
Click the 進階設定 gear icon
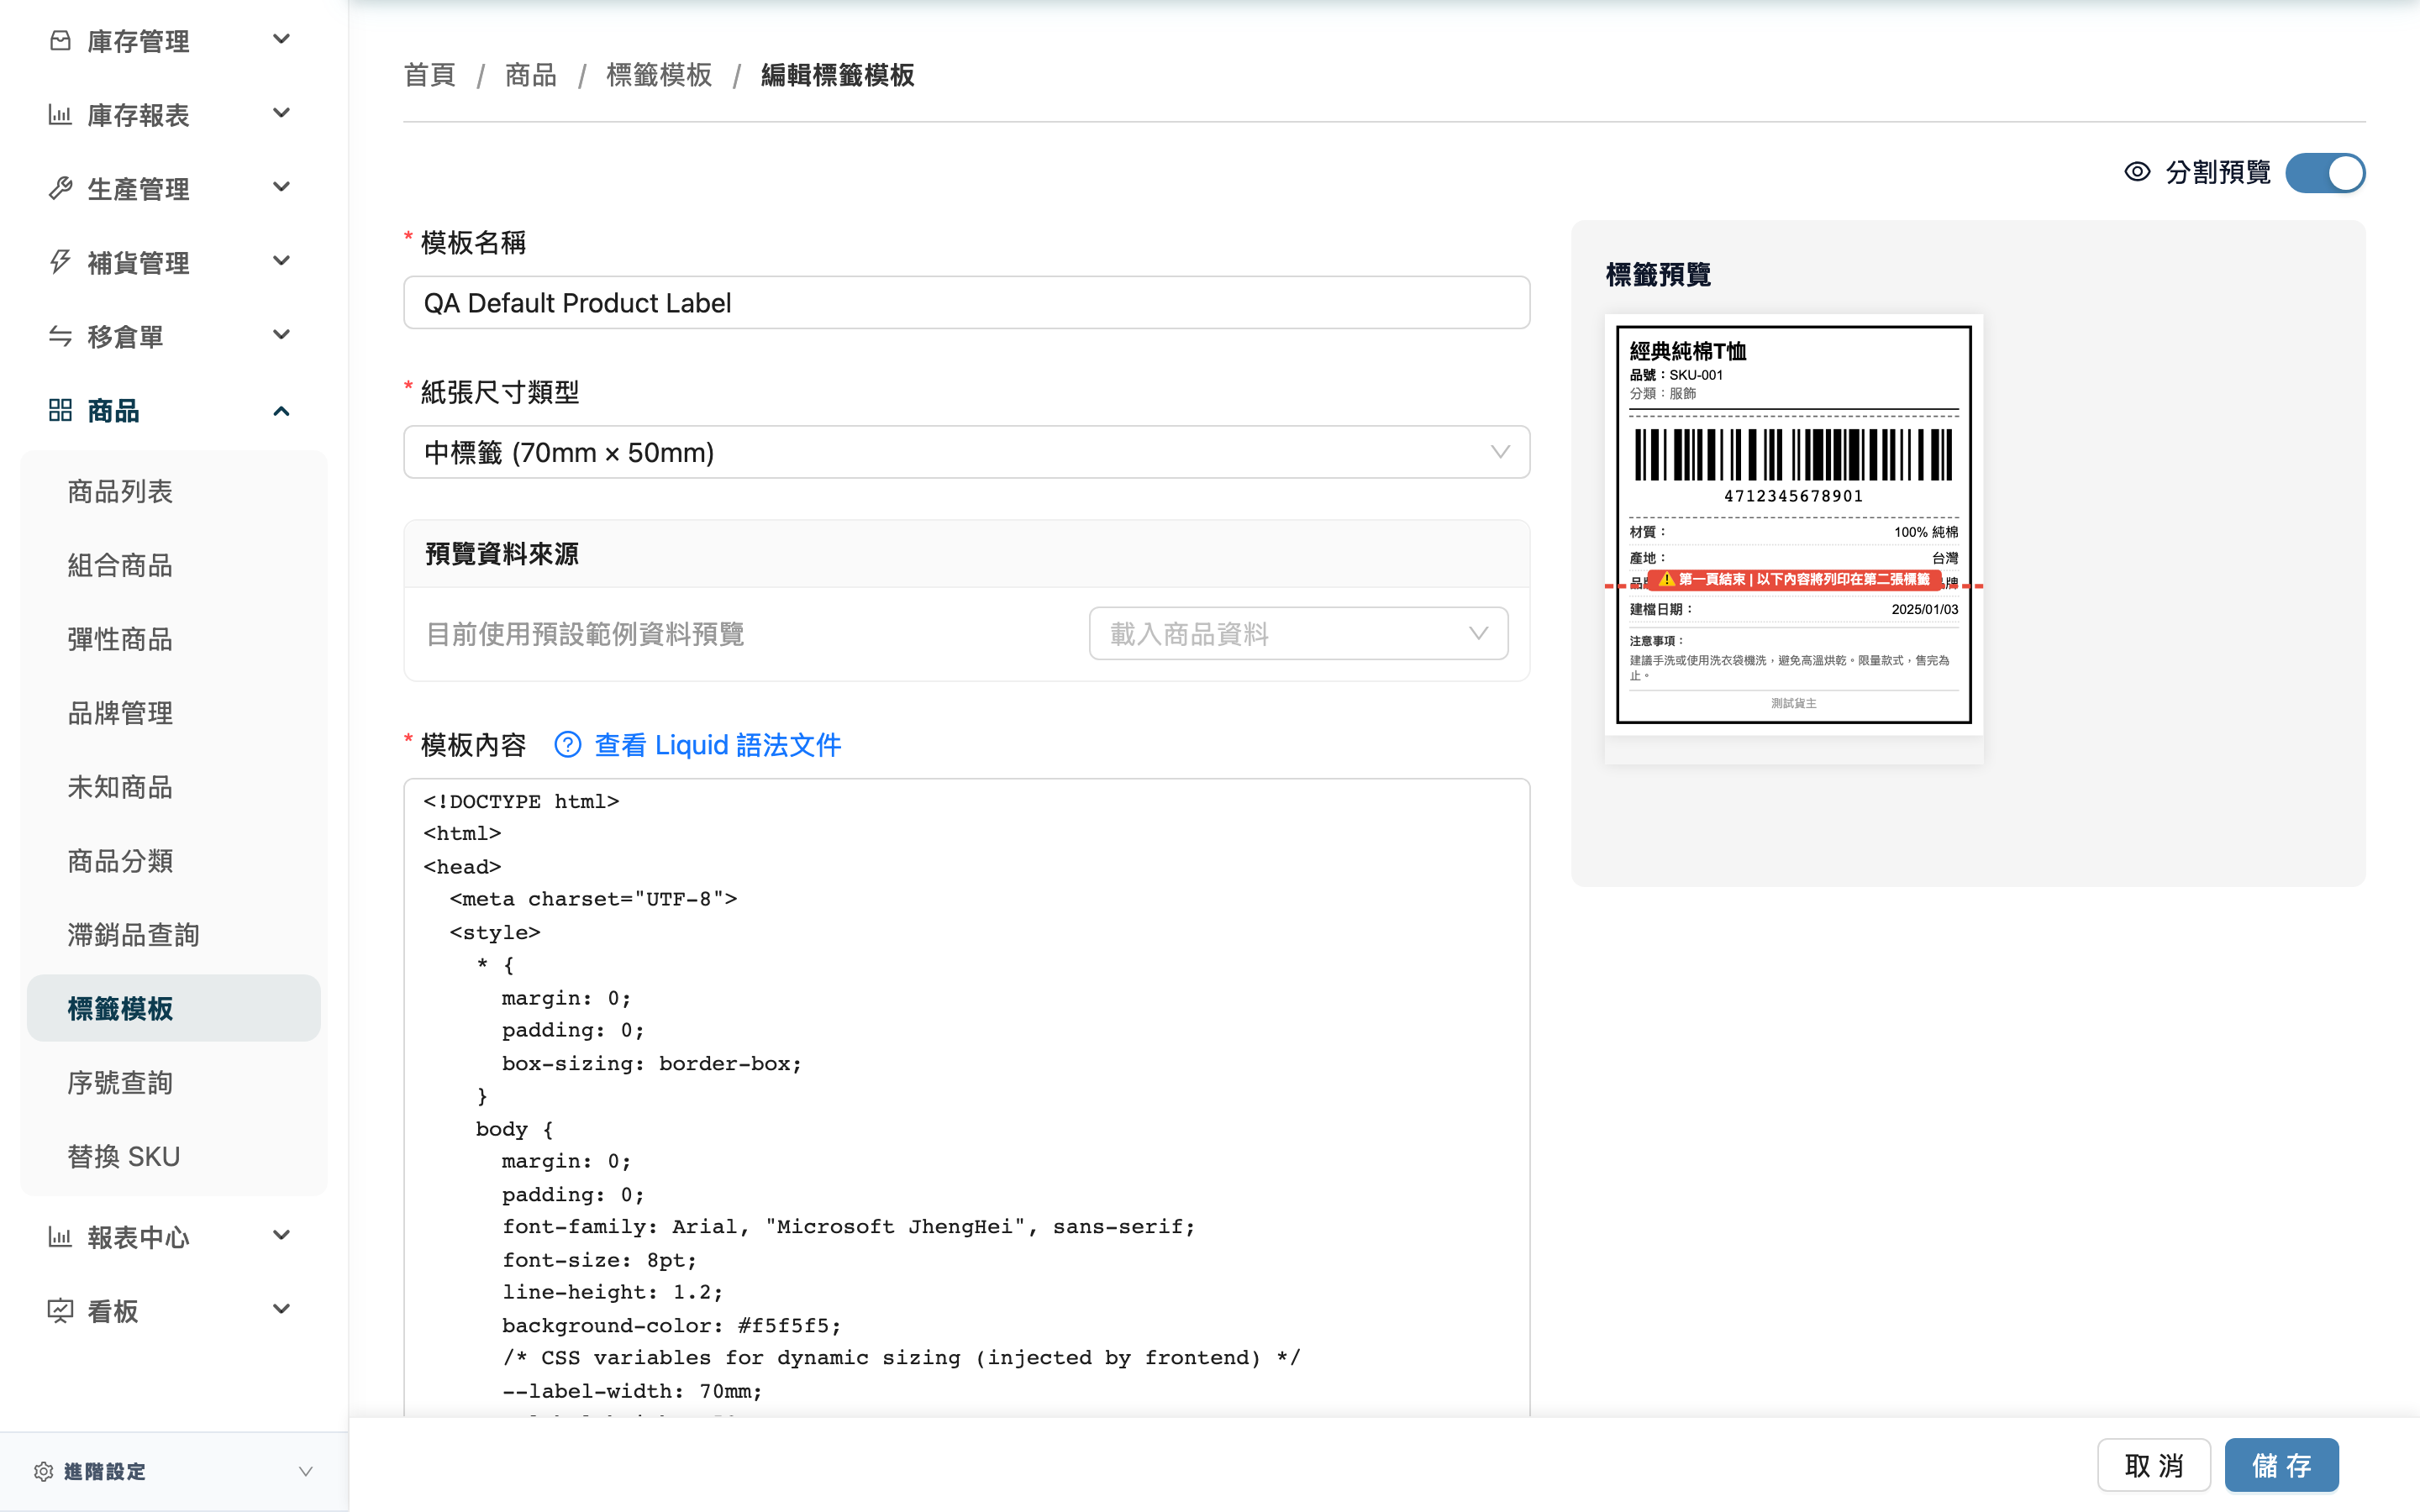[43, 1471]
